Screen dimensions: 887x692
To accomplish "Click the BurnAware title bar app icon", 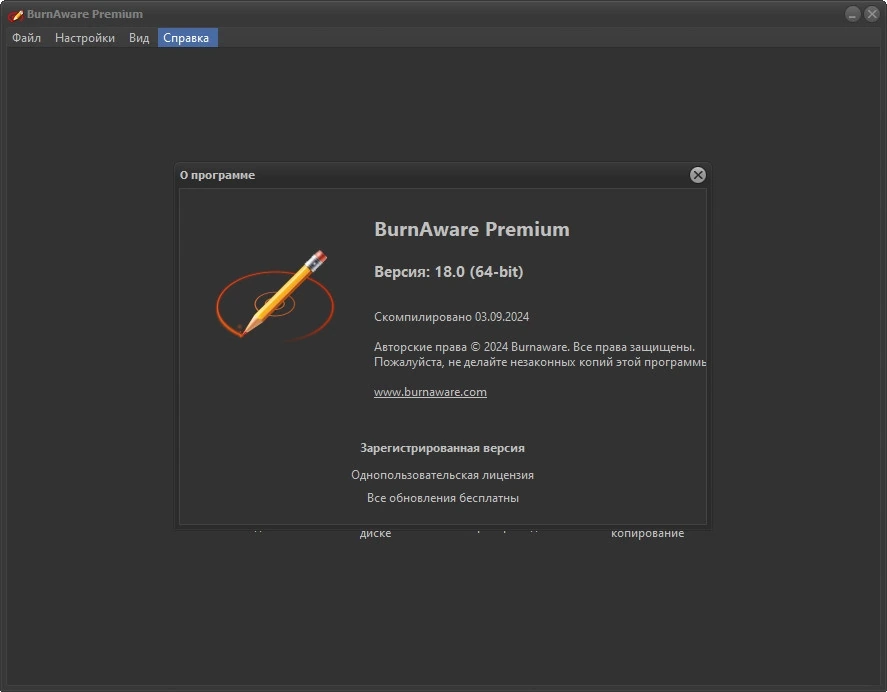I will 15,15.
